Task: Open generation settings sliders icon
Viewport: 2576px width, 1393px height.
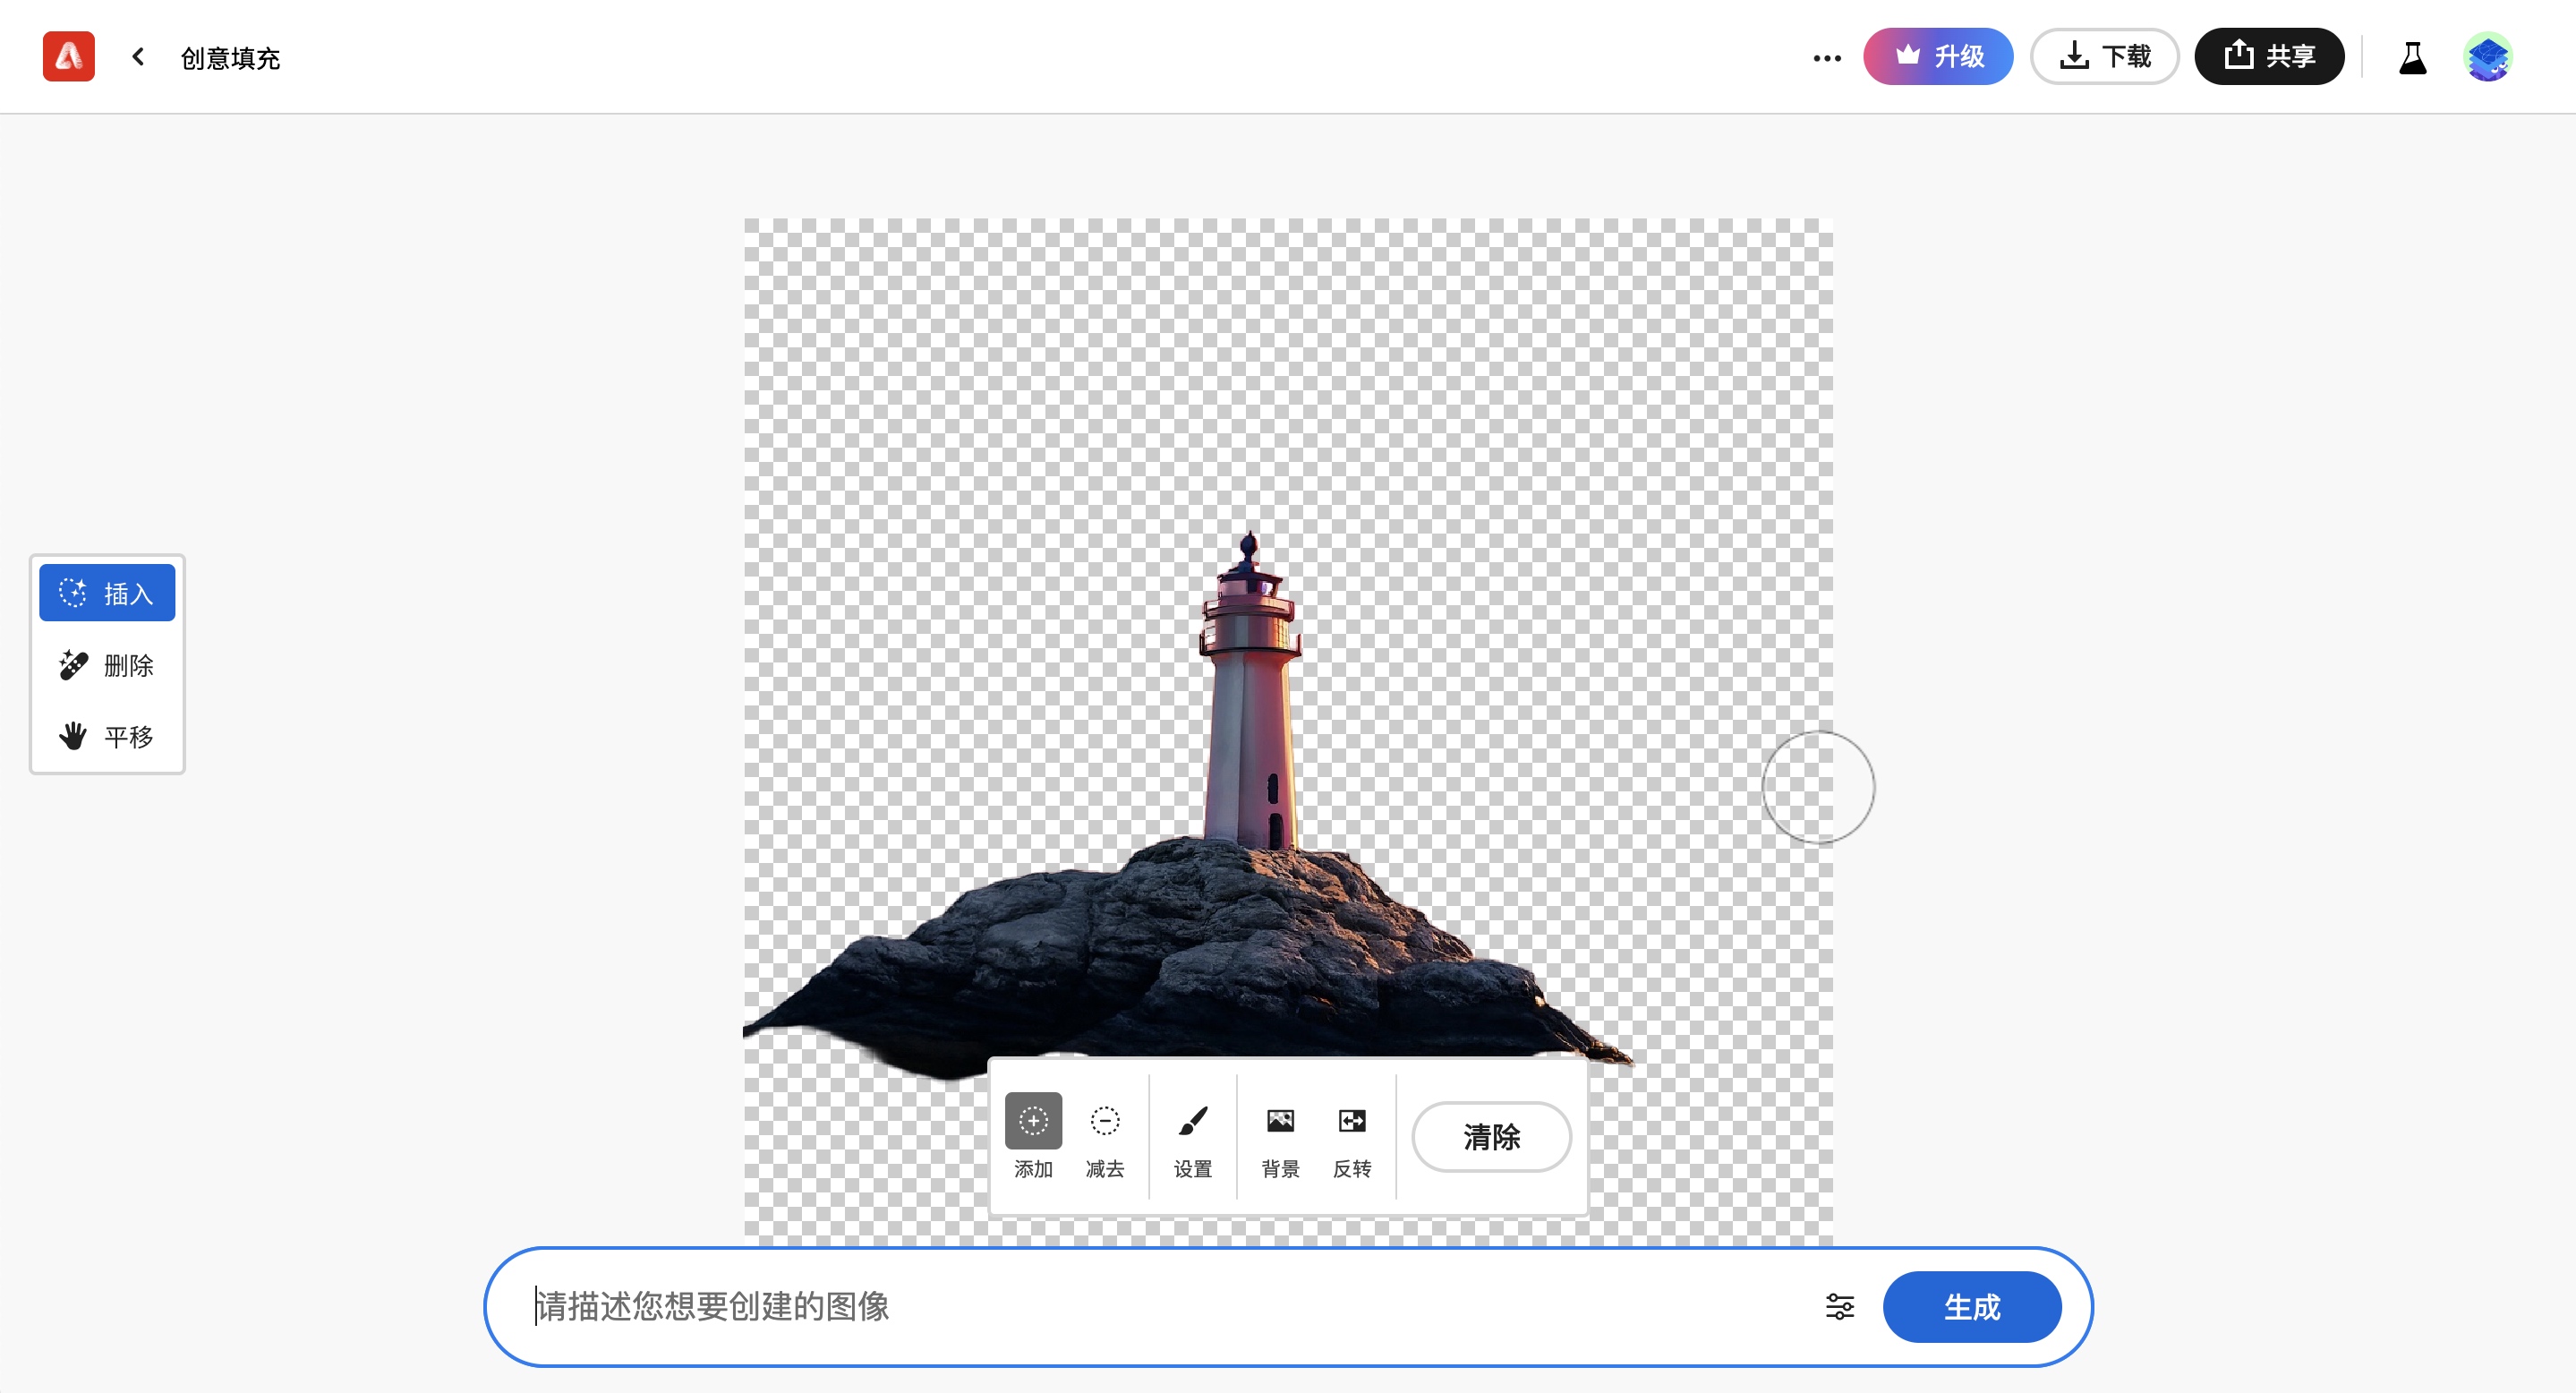Action: pos(1839,1307)
